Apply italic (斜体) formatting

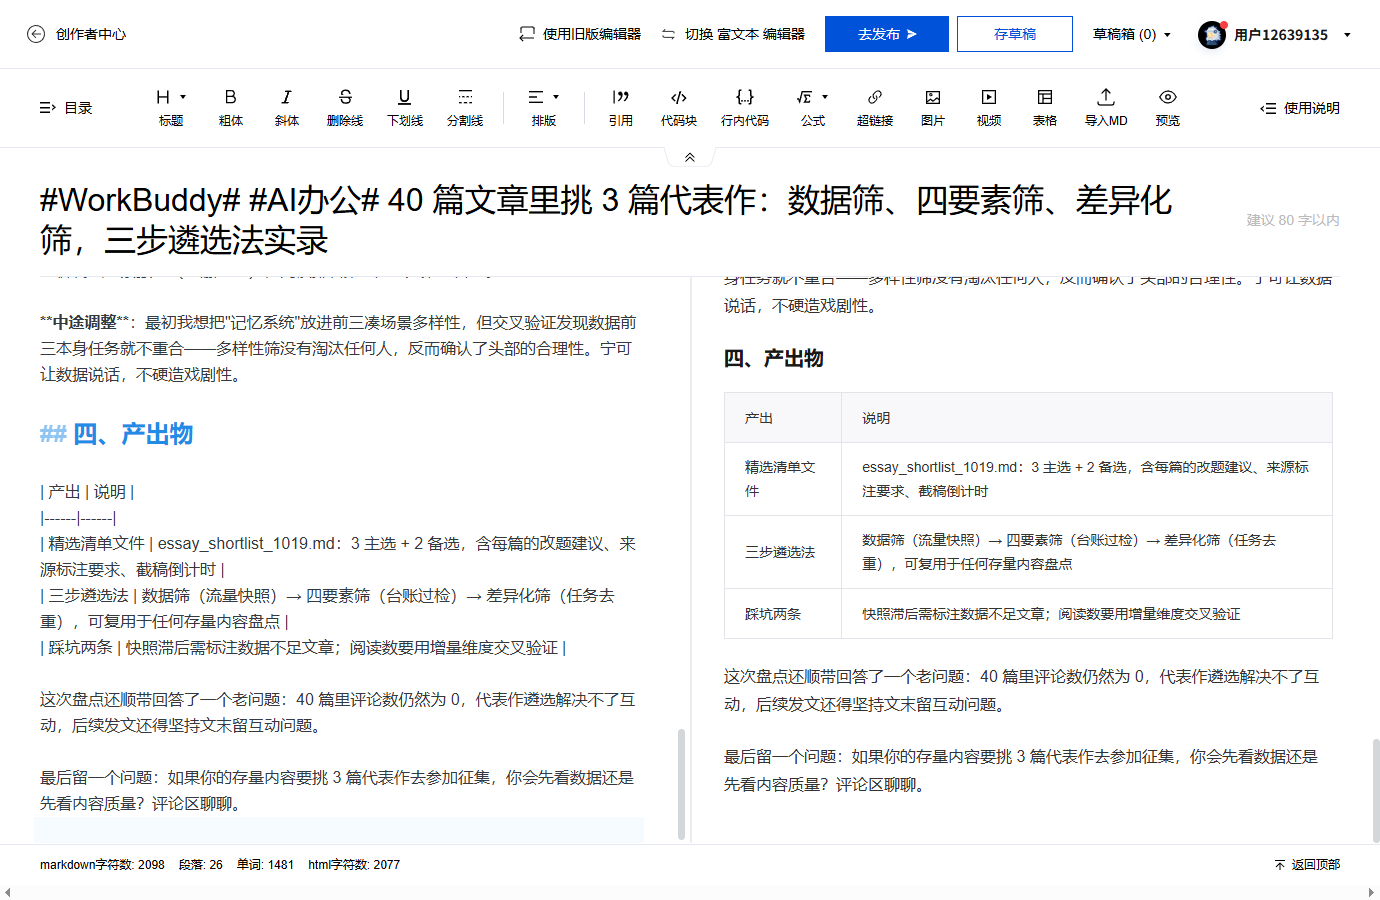pos(287,107)
